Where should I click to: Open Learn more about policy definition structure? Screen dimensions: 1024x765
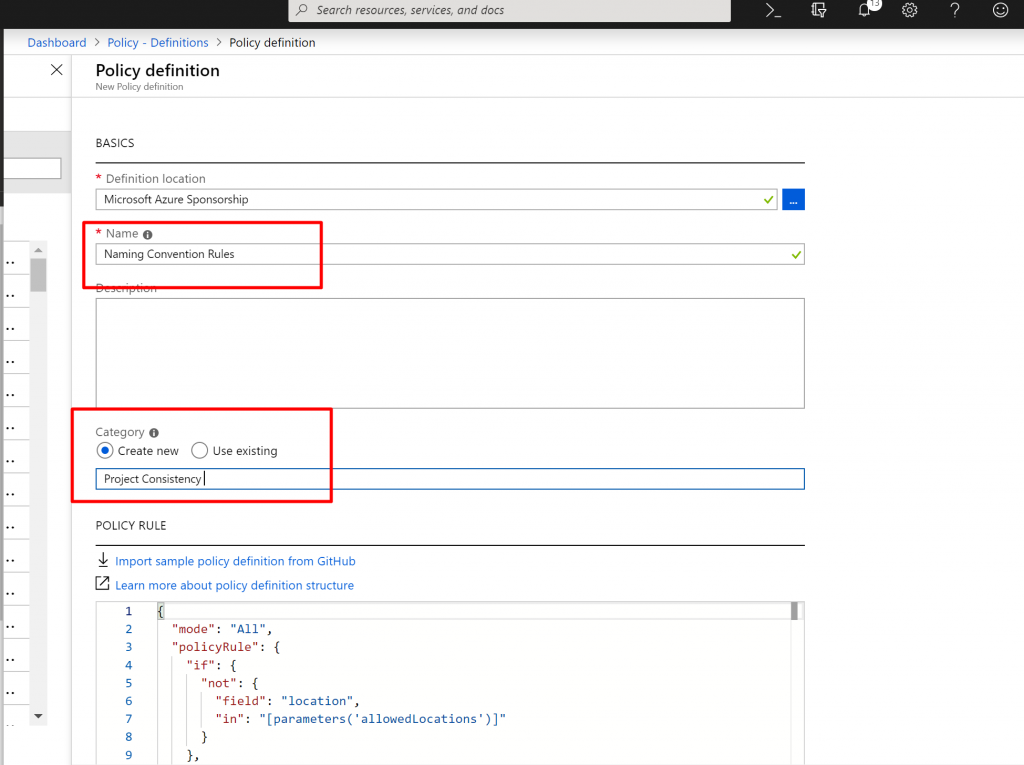[234, 585]
